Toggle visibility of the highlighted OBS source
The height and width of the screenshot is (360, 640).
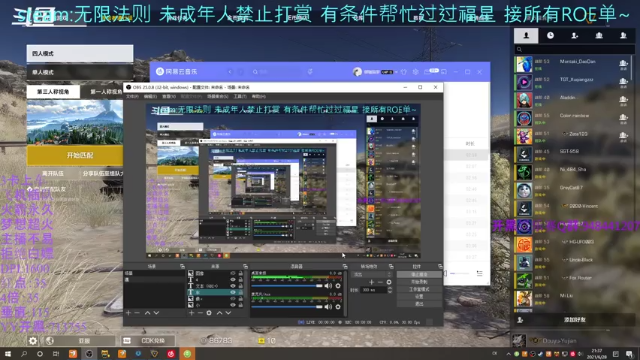click(x=233, y=292)
